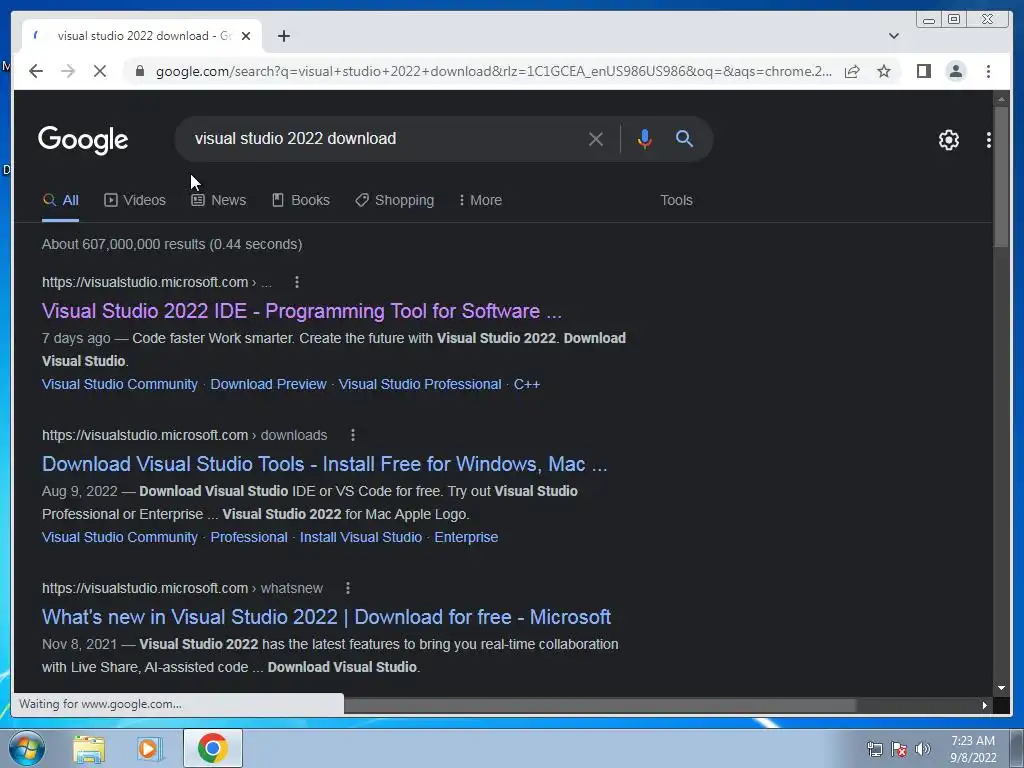Image resolution: width=1024 pixels, height=768 pixels.
Task: Click the Install Visual Studio sitelink
Action: [360, 537]
